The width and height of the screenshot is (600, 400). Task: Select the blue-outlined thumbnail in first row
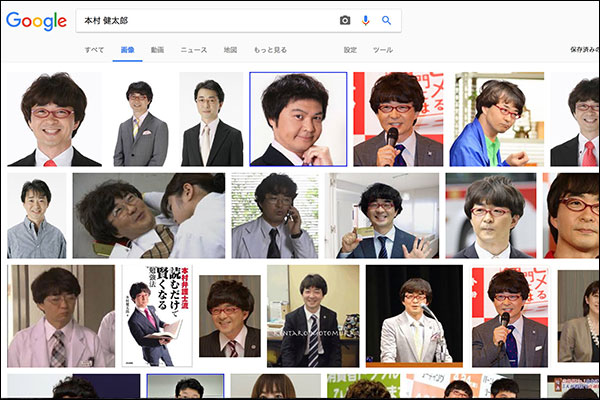298,119
